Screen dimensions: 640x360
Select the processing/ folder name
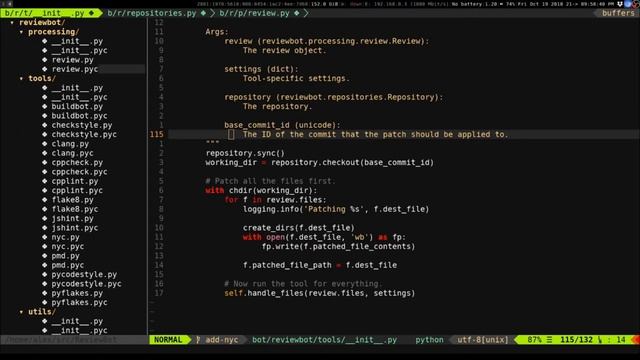click(x=53, y=32)
